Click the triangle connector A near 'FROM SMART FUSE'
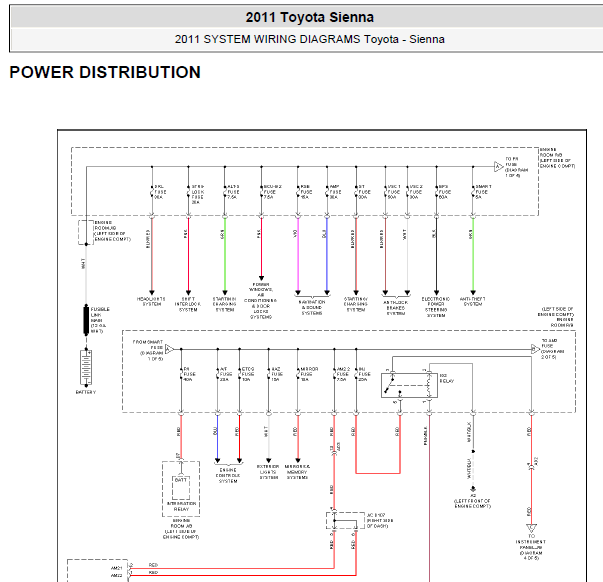This screenshot has height=582, width=603. tap(169, 349)
